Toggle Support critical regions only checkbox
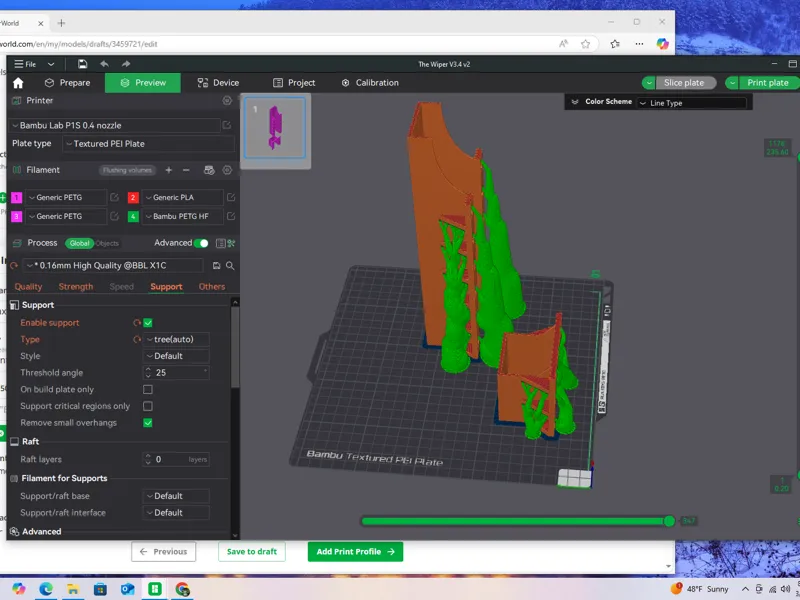Screen dimensions: 800x600 pos(148,406)
